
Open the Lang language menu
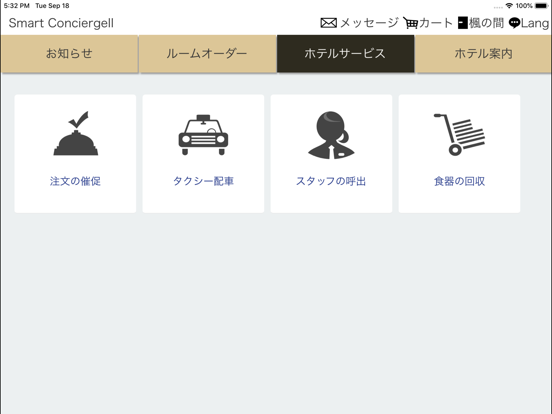535,23
